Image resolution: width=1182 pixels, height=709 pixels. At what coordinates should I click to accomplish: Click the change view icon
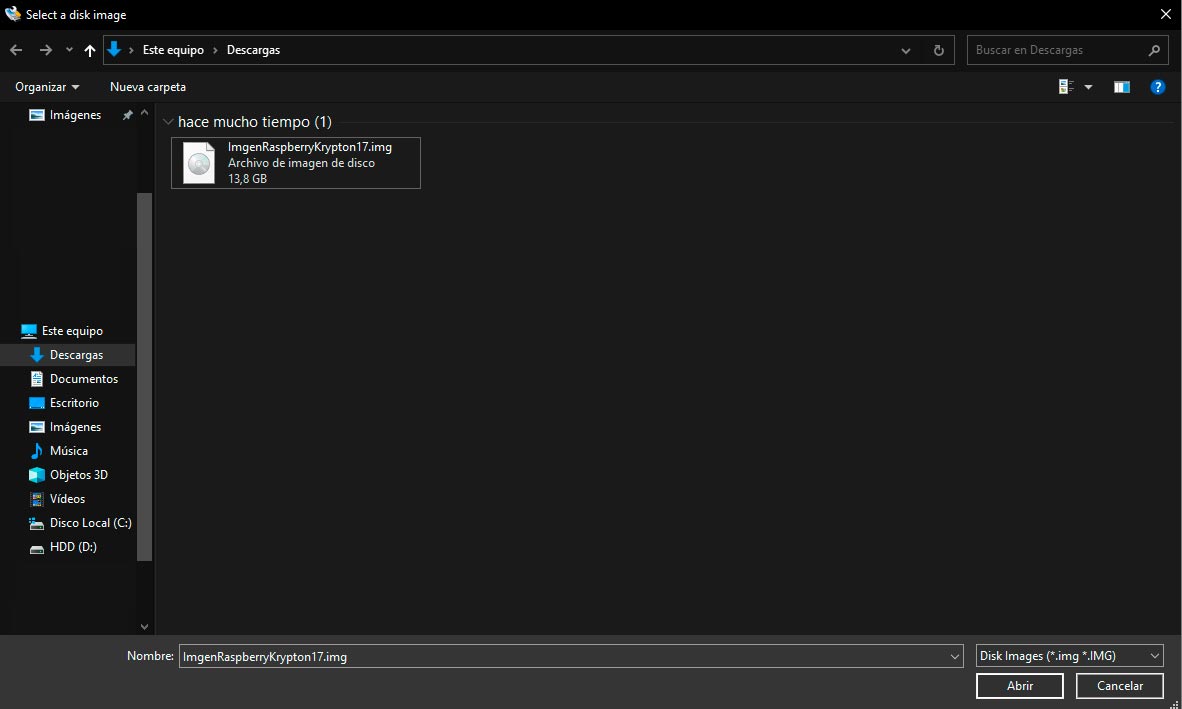click(x=1066, y=87)
